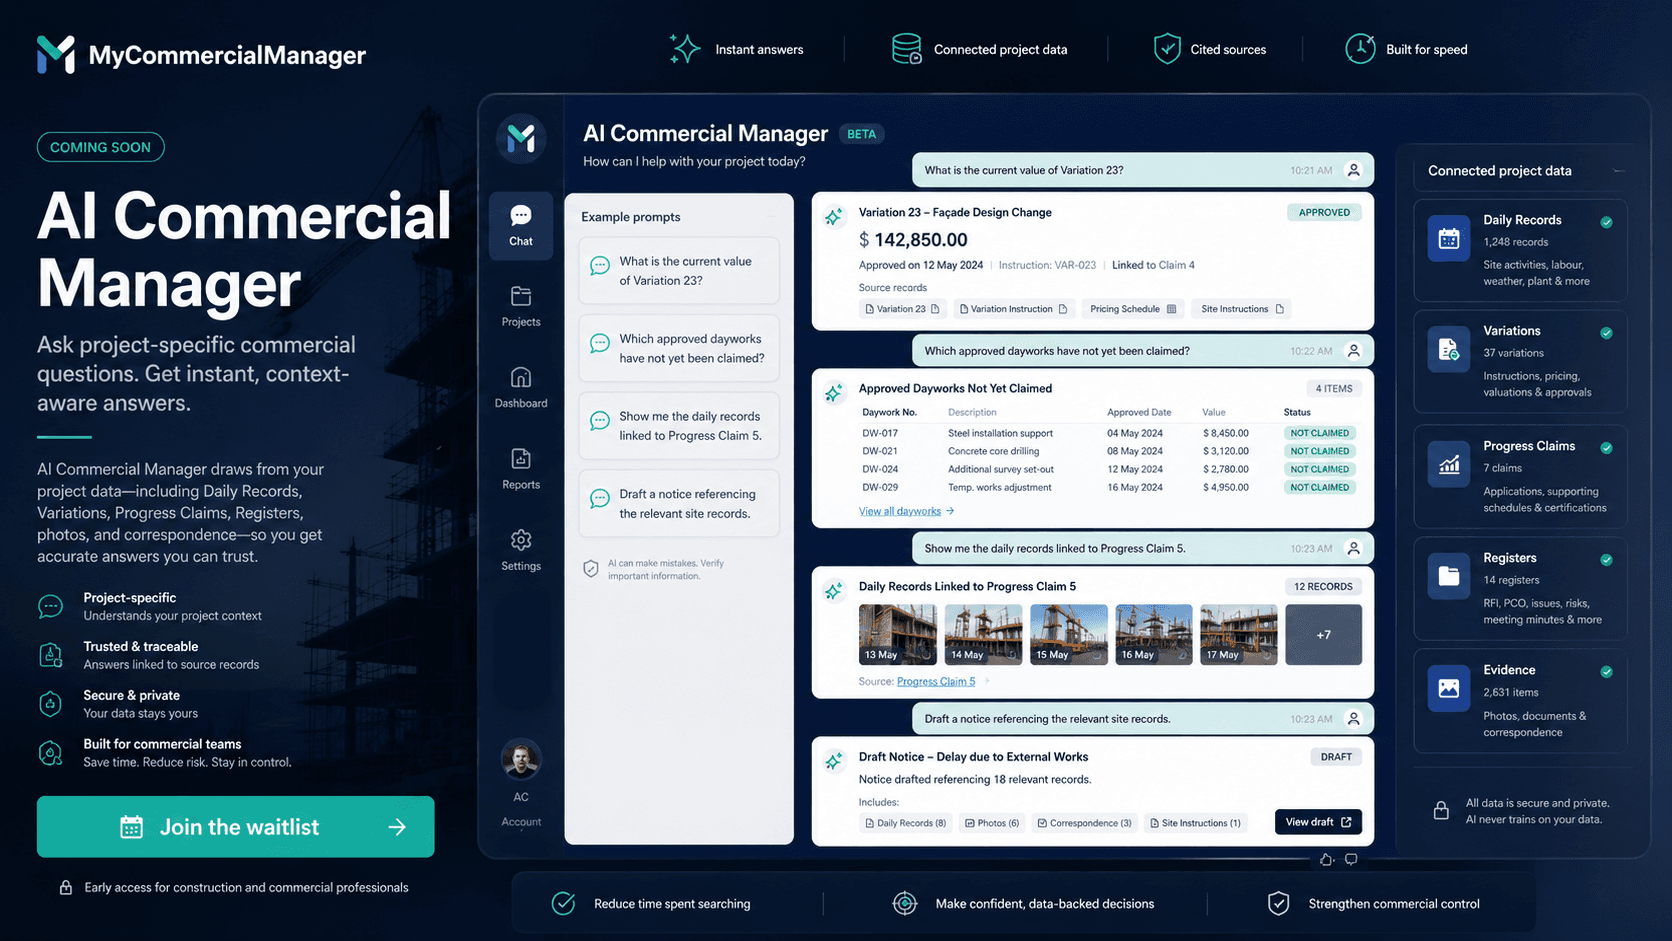Click the Instant answers sparkle icon

[x=685, y=48]
